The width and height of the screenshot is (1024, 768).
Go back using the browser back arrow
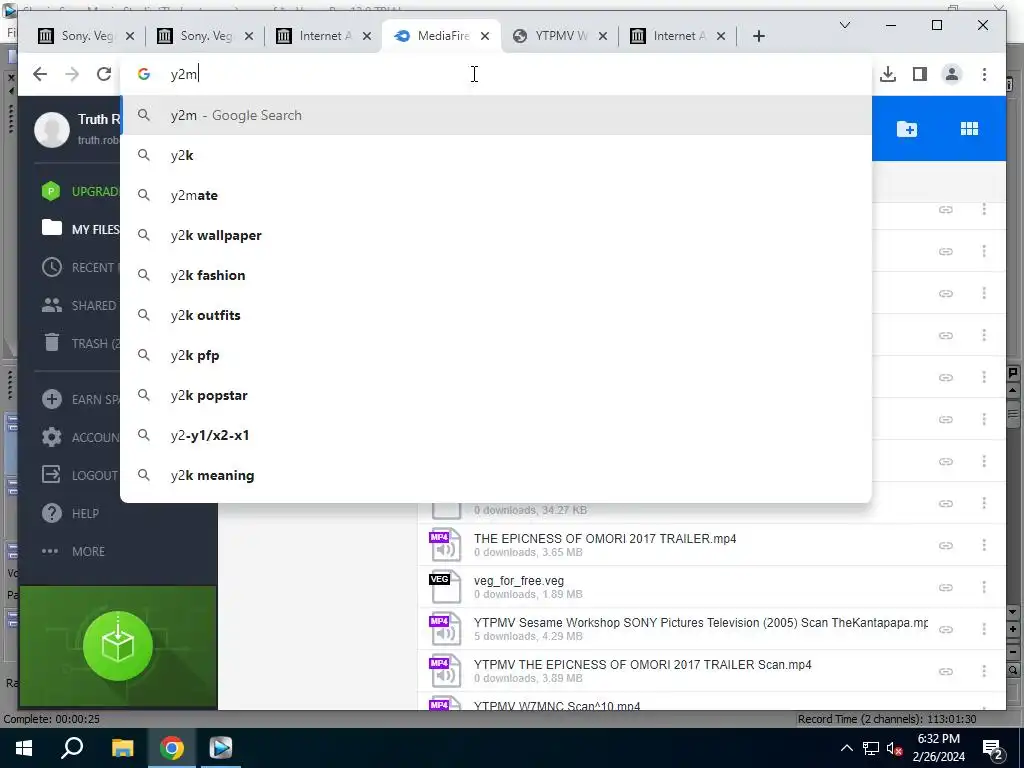click(40, 74)
